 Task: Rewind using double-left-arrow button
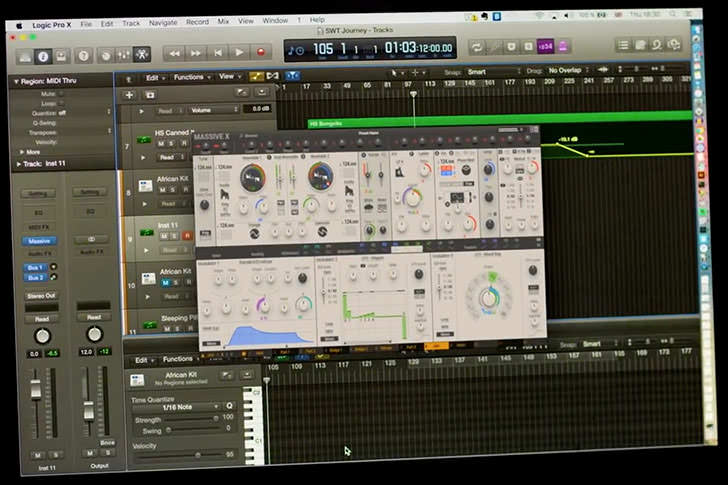point(174,54)
